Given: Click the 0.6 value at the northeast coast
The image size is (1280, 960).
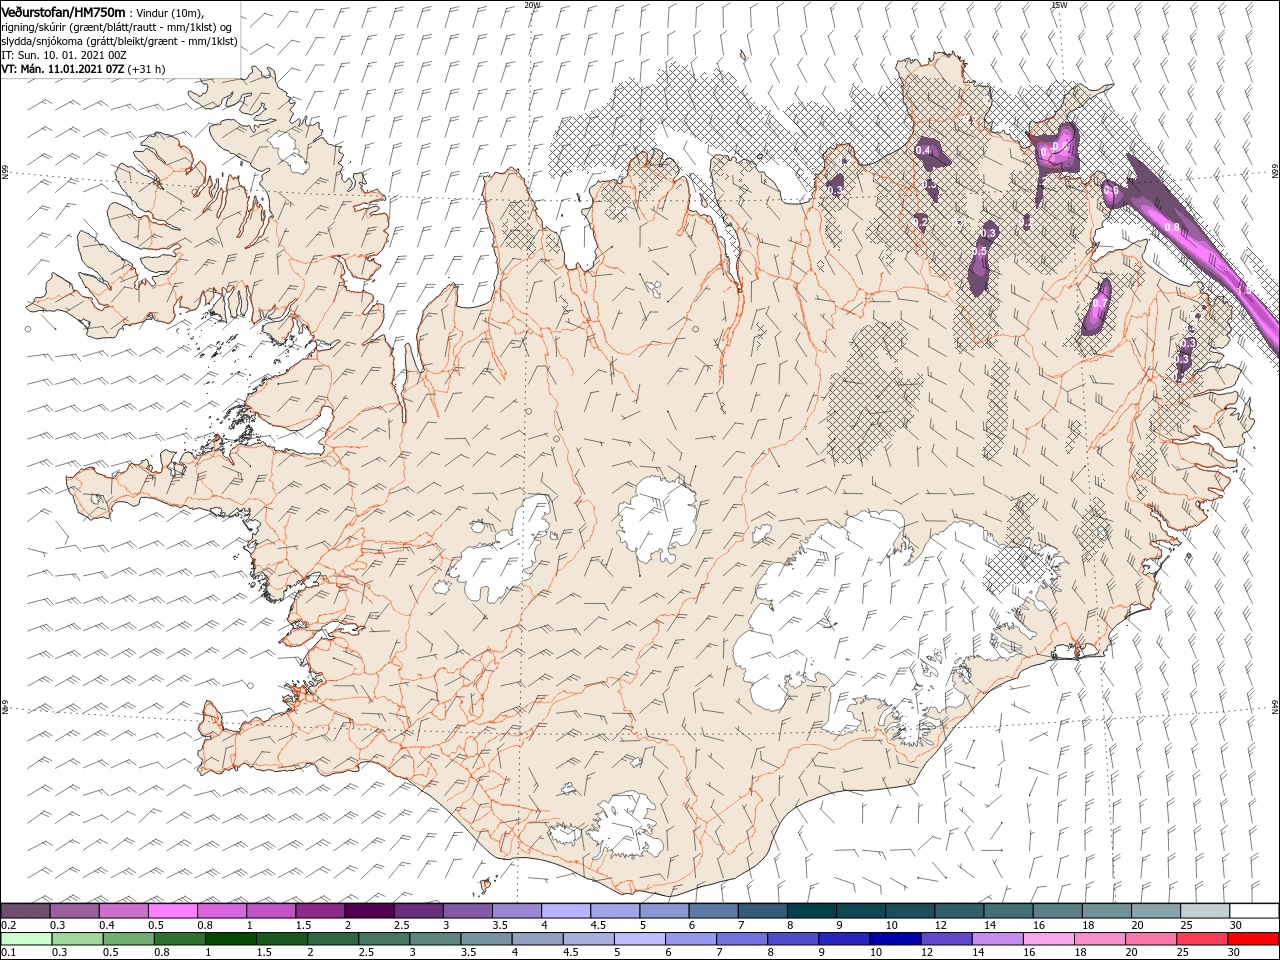Looking at the screenshot, I should [x=1111, y=190].
